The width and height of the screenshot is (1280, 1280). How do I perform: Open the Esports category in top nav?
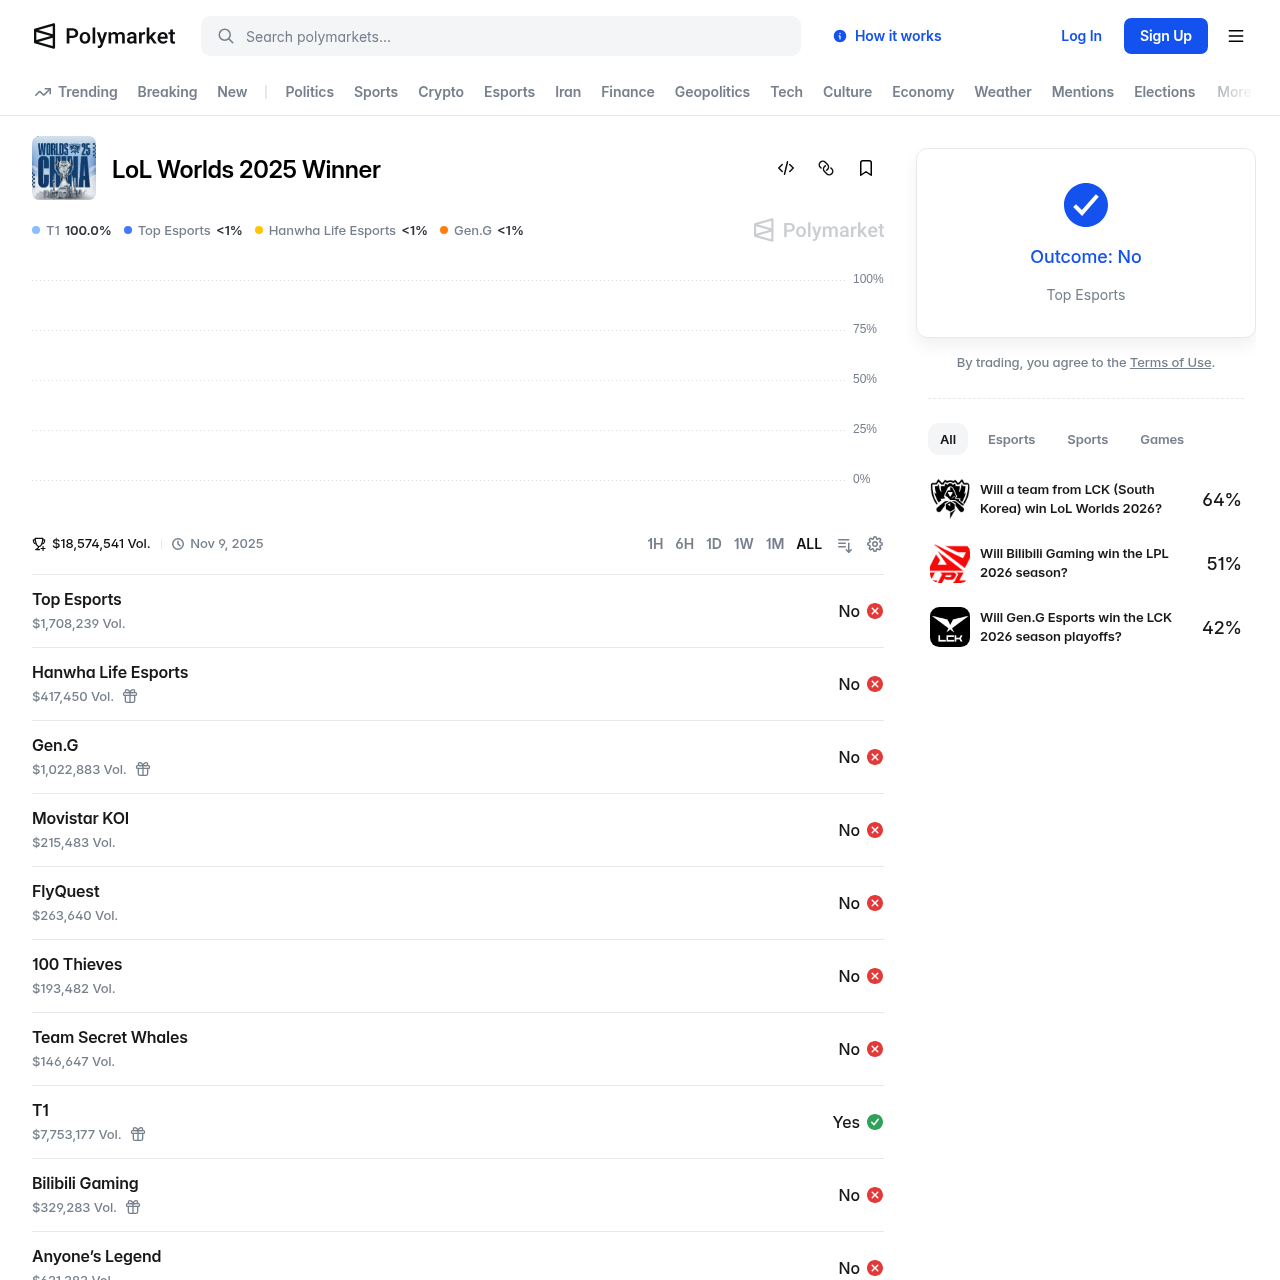coord(509,92)
